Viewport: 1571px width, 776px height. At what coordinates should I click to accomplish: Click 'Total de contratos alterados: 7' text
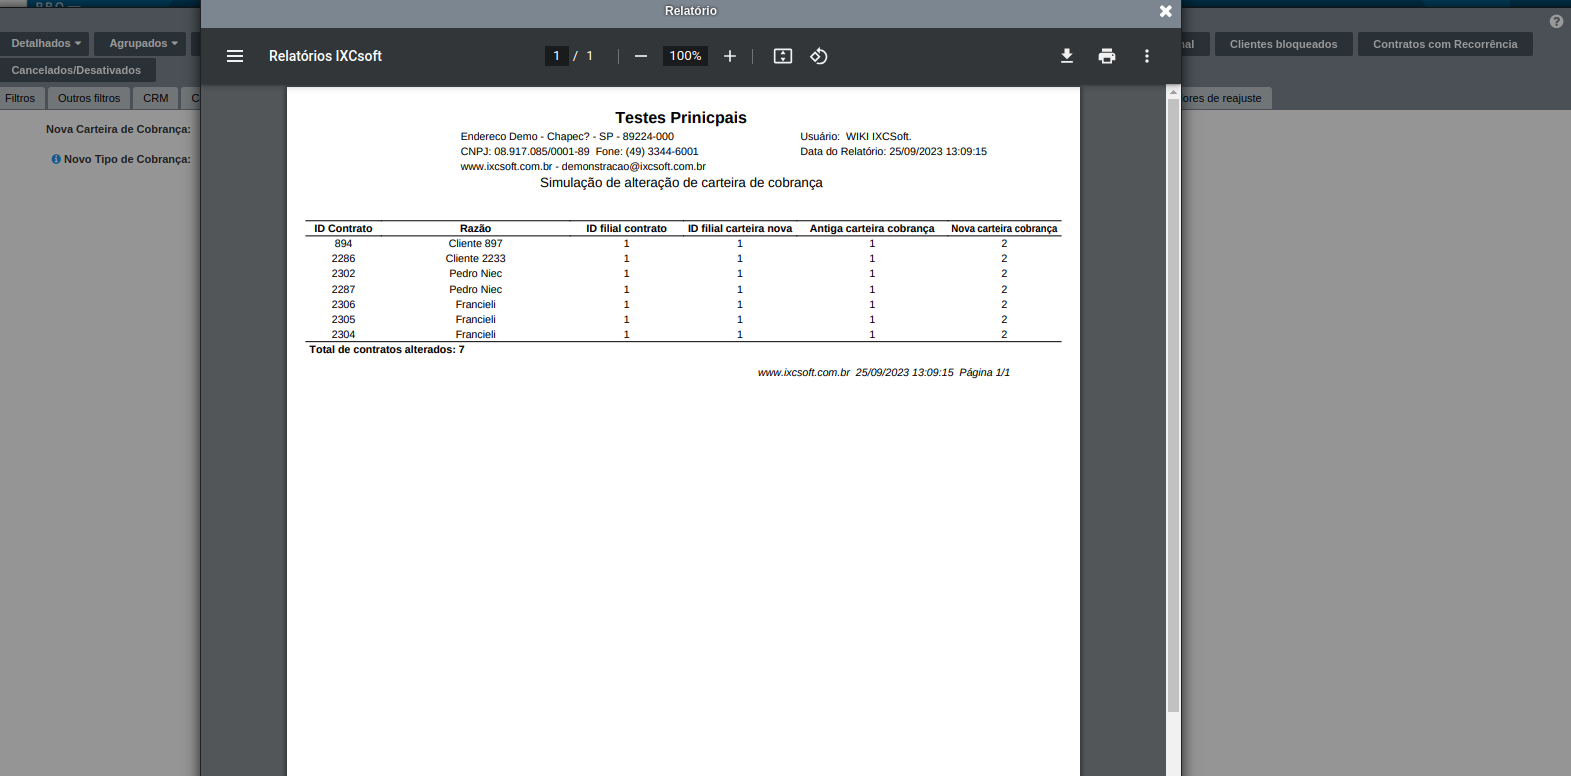pos(387,350)
